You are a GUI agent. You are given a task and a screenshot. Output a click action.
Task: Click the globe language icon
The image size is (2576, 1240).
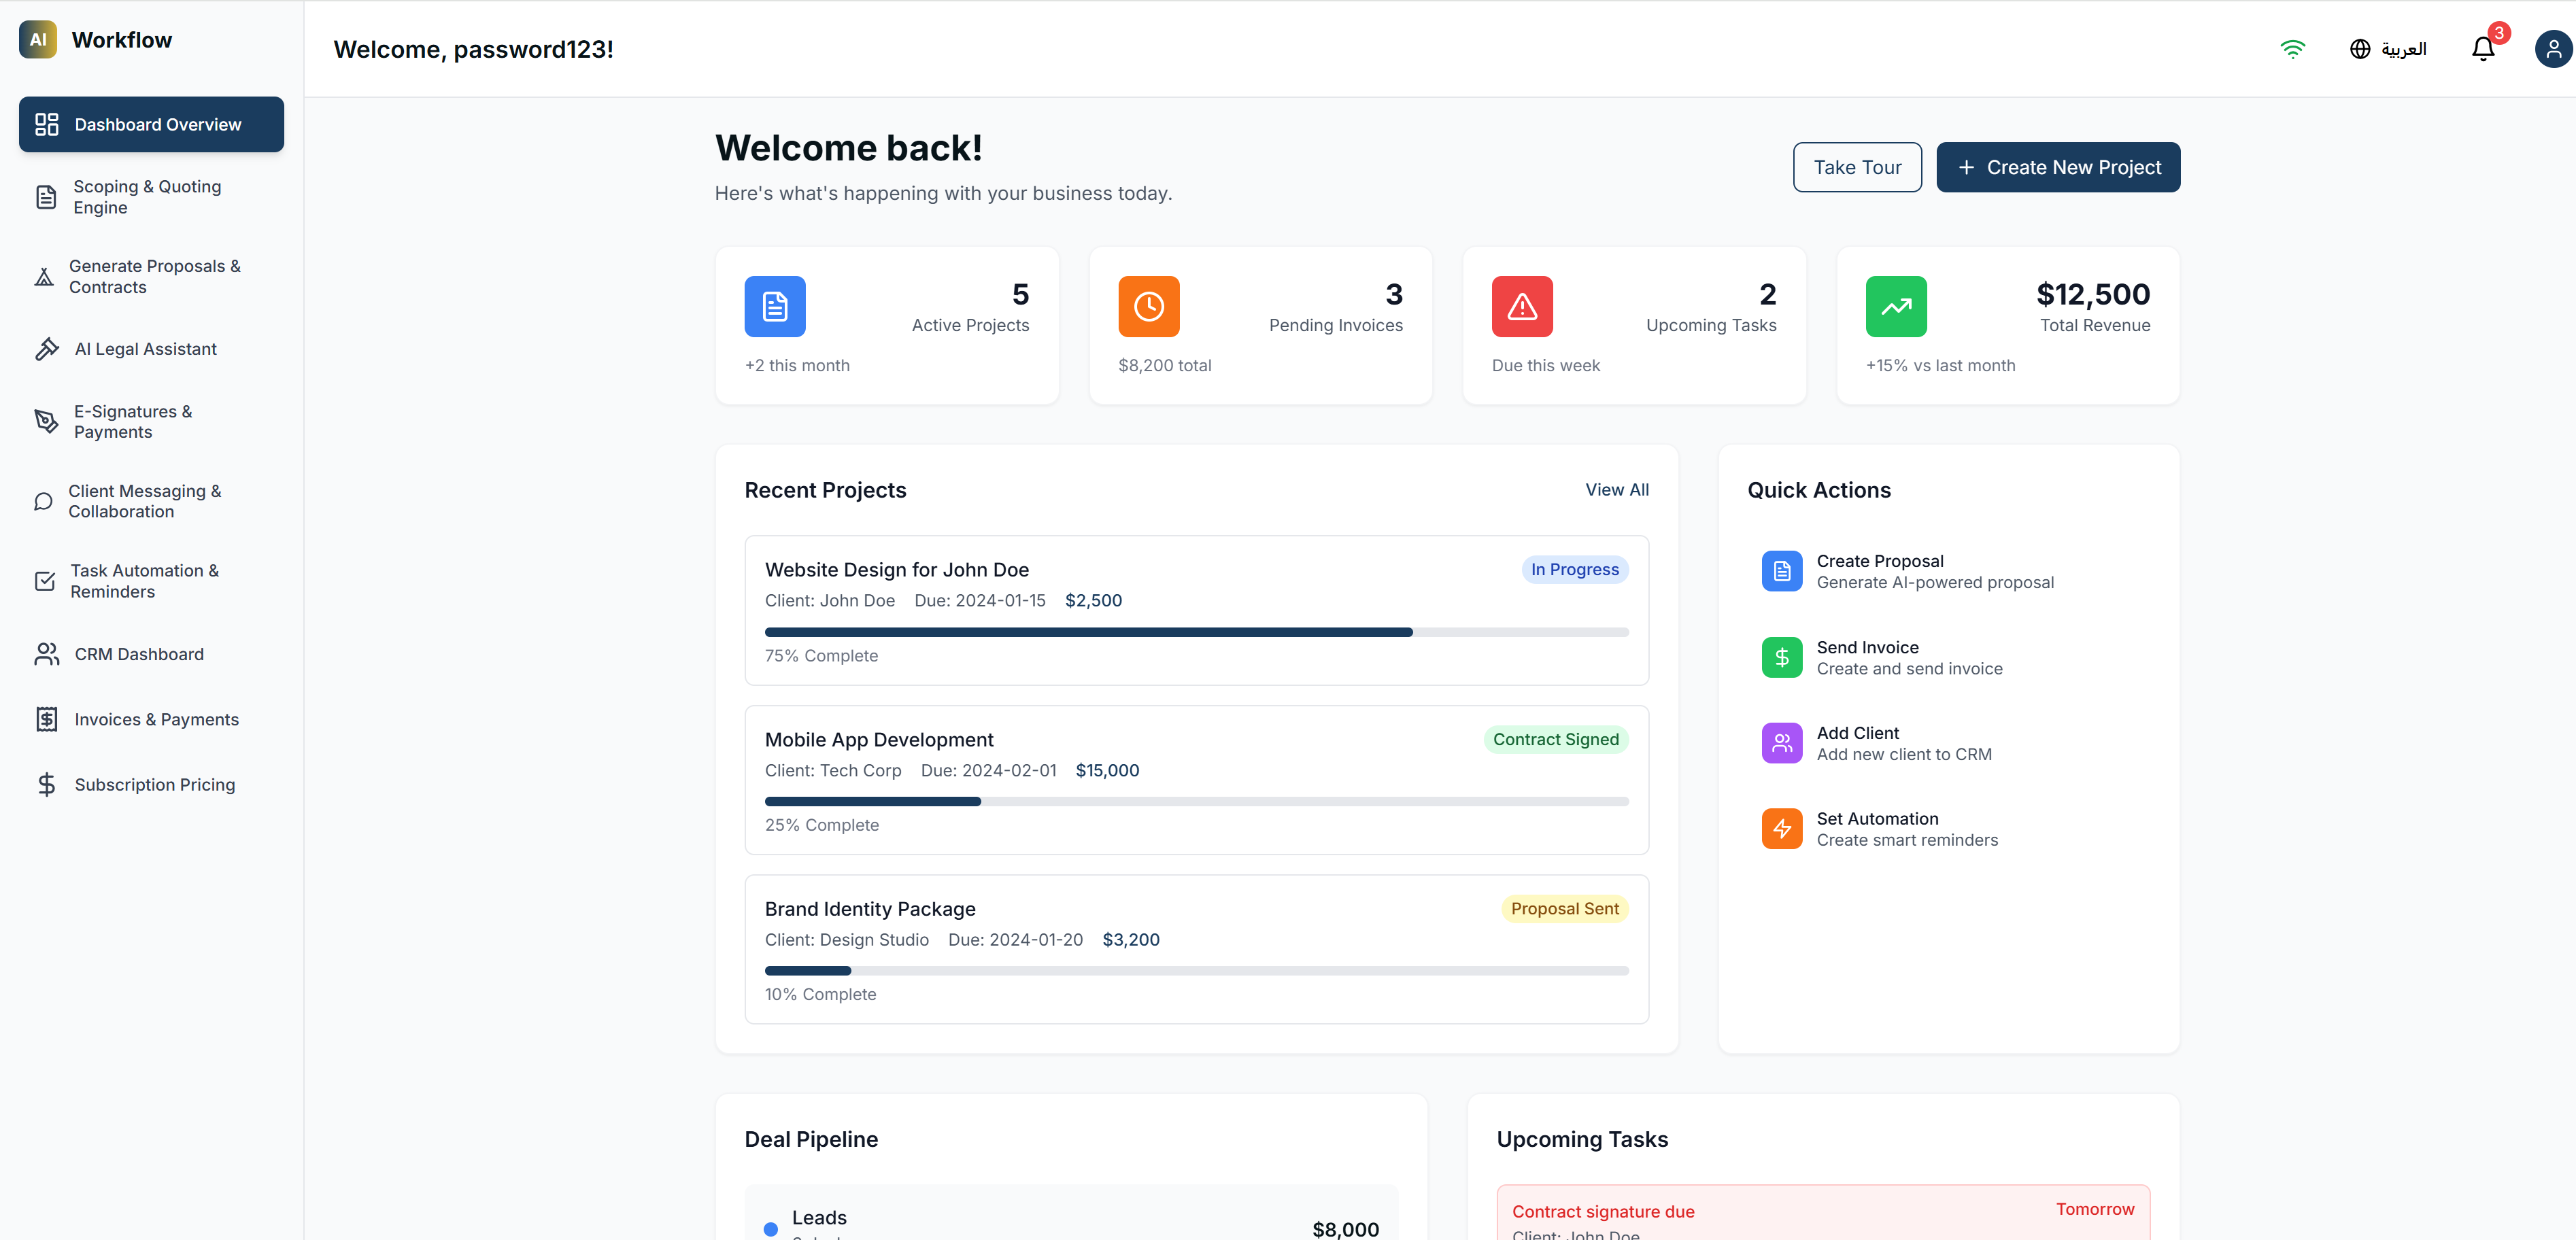(x=2359, y=49)
